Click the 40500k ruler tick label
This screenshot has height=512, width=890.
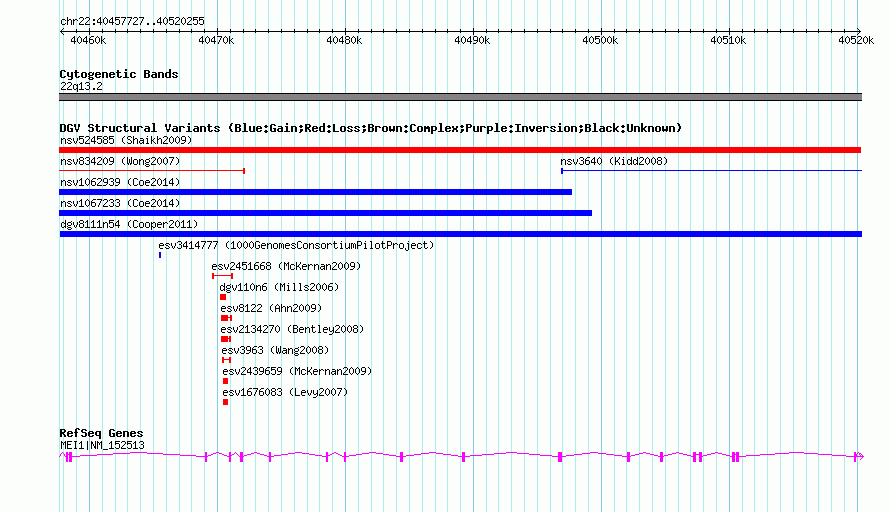click(600, 40)
